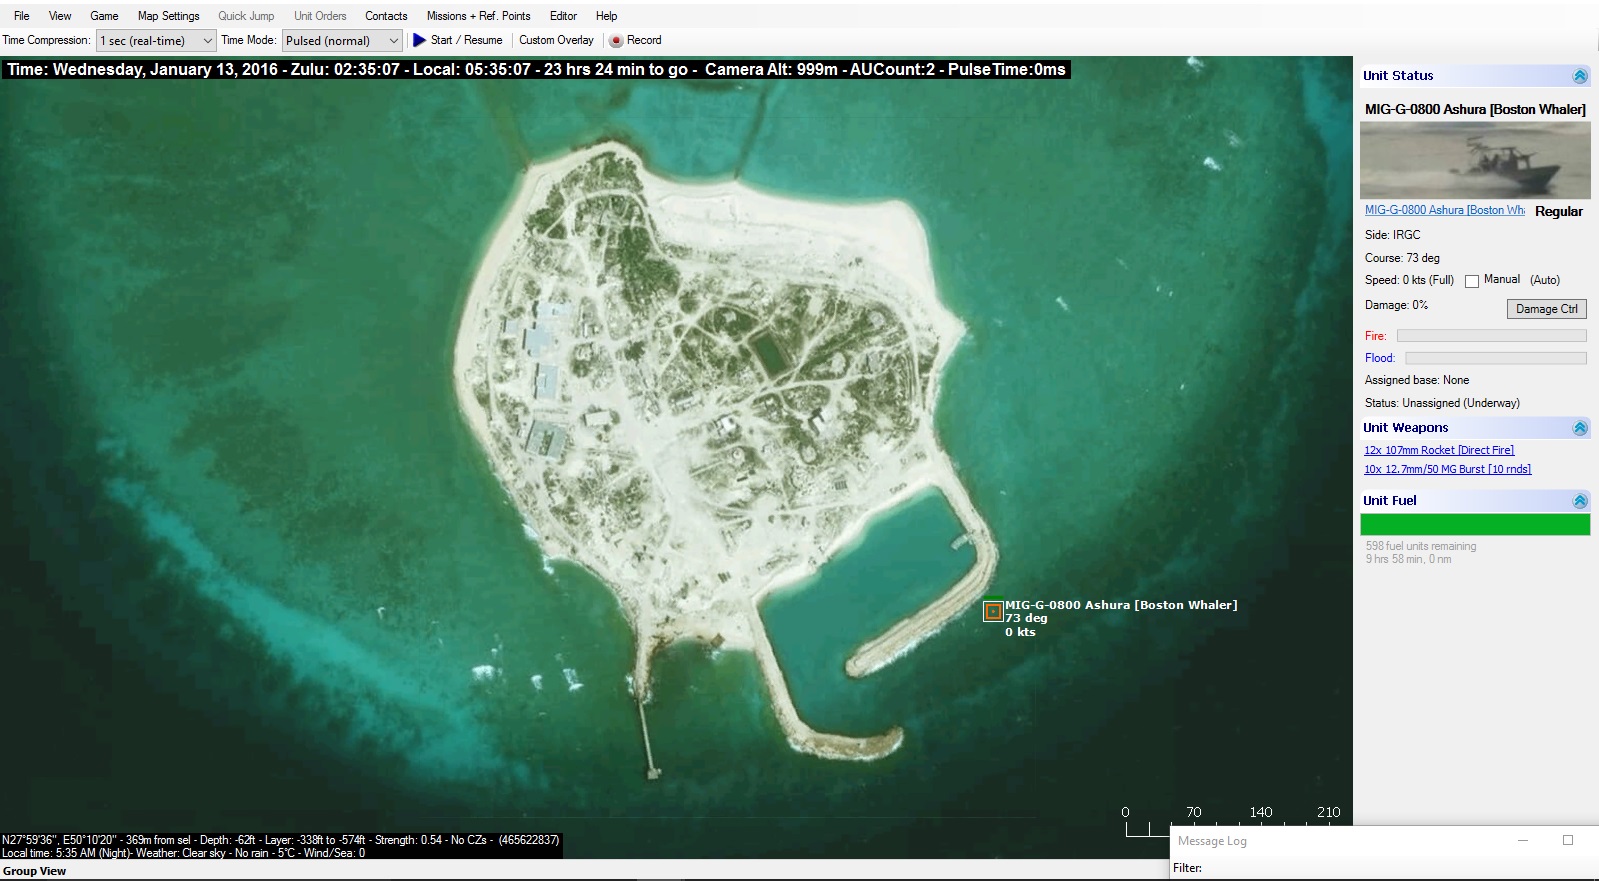Screen dimensions: 1599x881
Task: Open the Game menu
Action: (x=104, y=16)
